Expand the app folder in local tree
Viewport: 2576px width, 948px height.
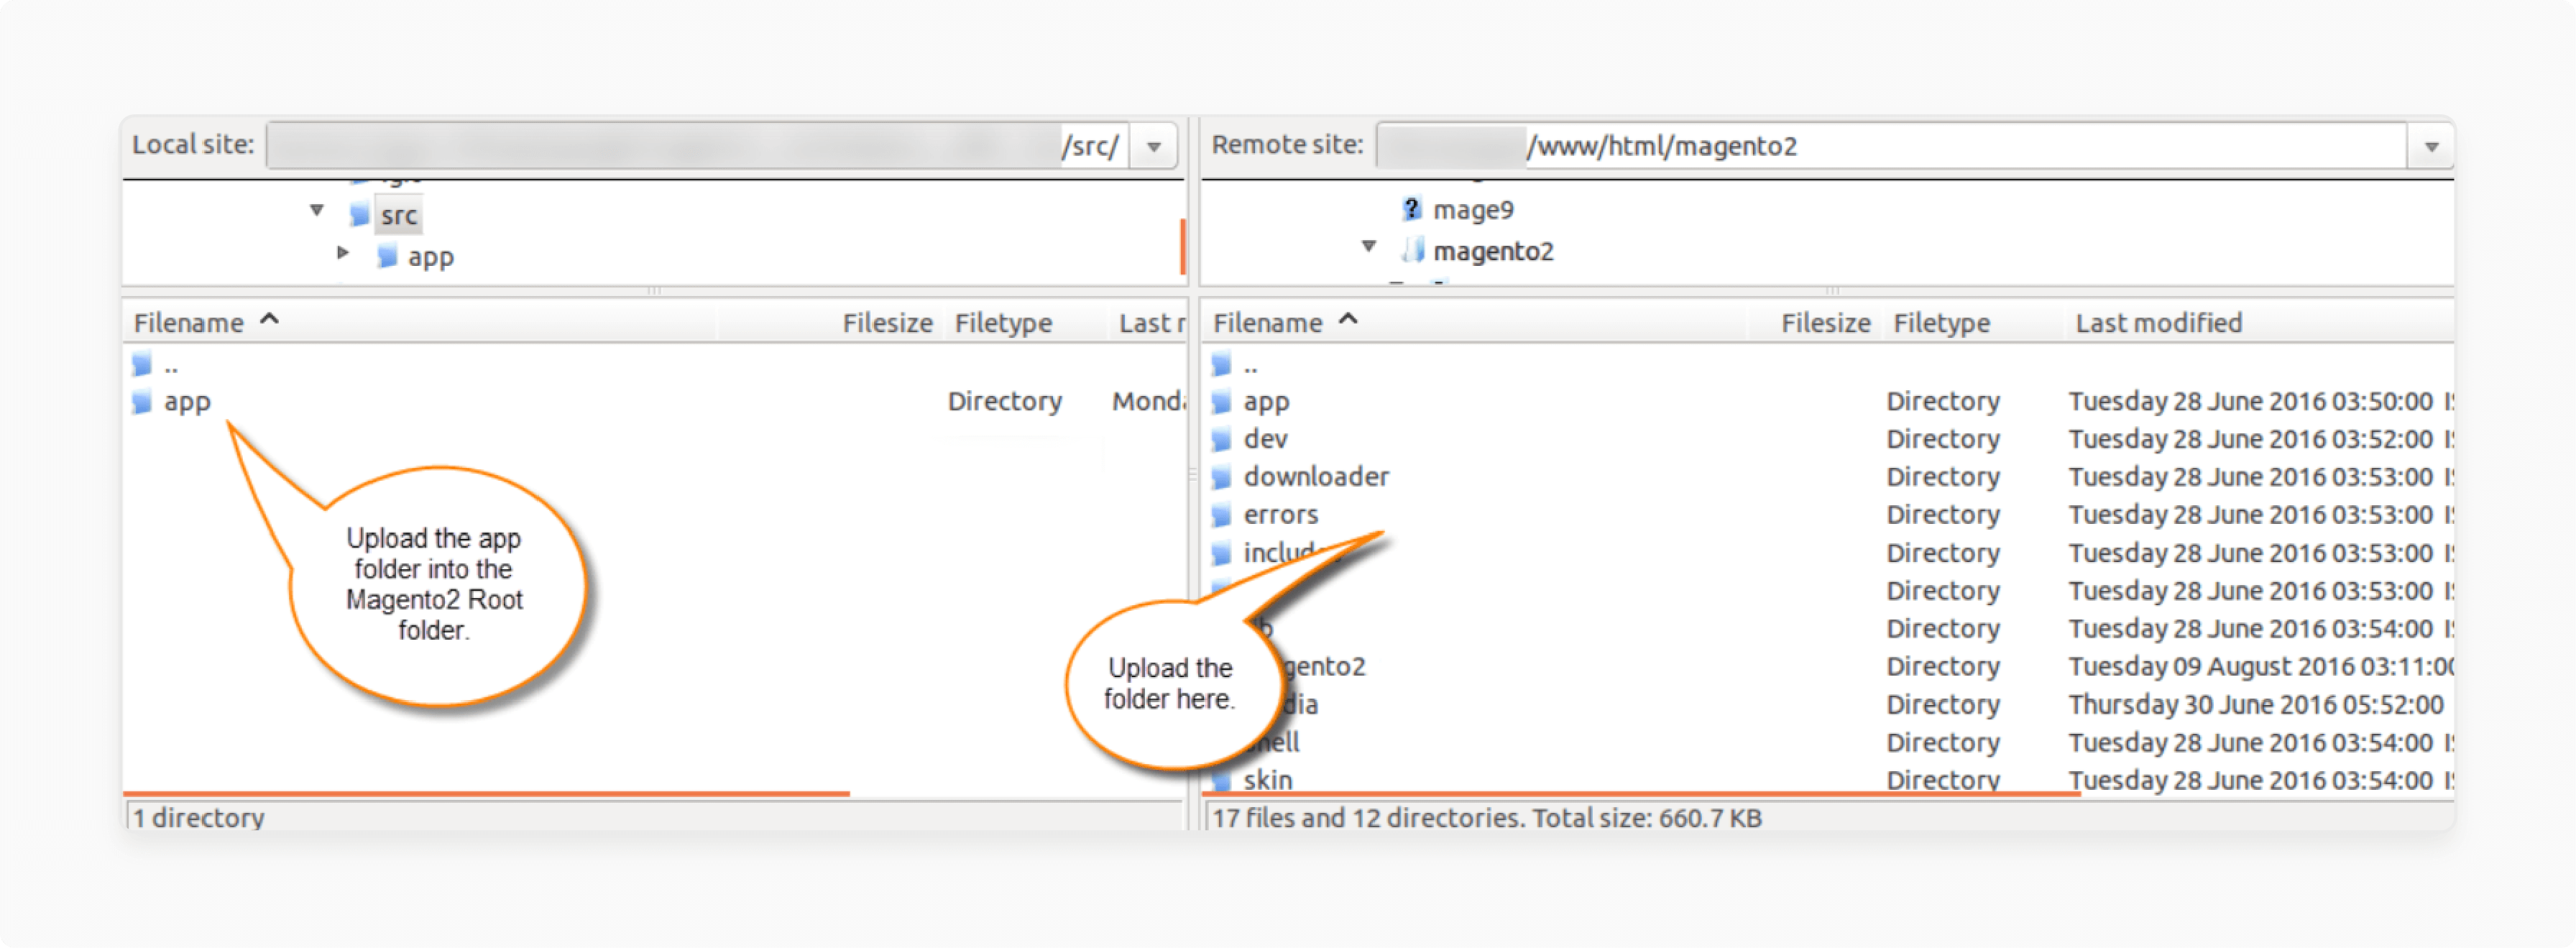[x=343, y=253]
